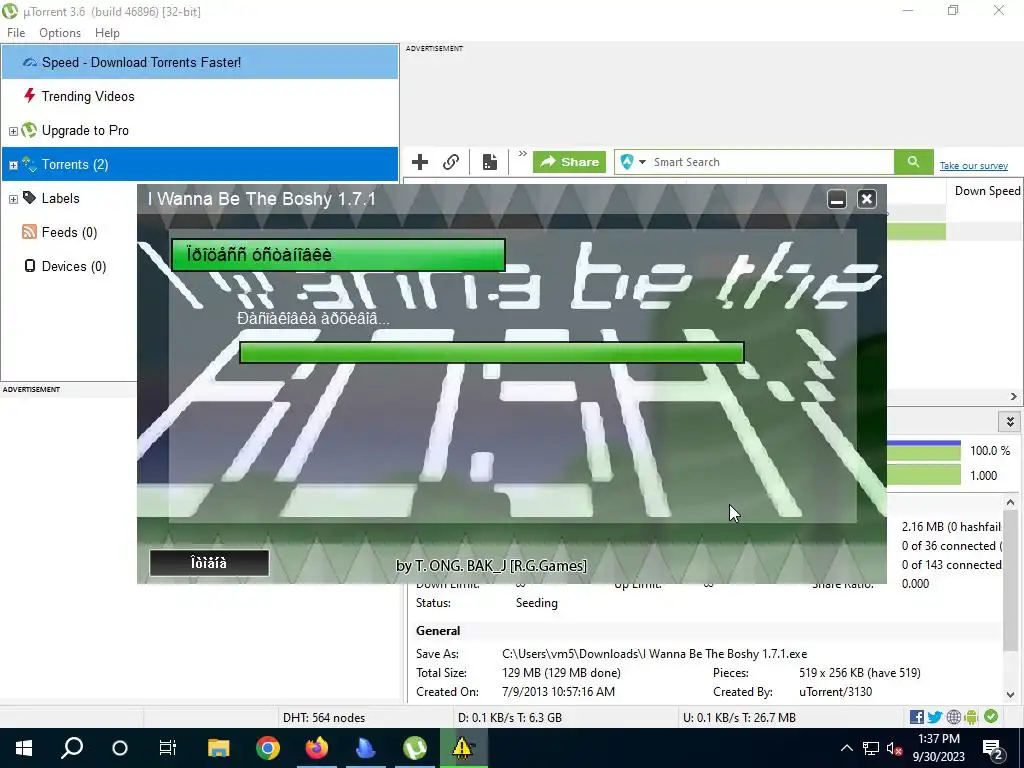Screen dimensions: 1024x768
Task: Click the Labels tag icon
Action: [x=29, y=197]
